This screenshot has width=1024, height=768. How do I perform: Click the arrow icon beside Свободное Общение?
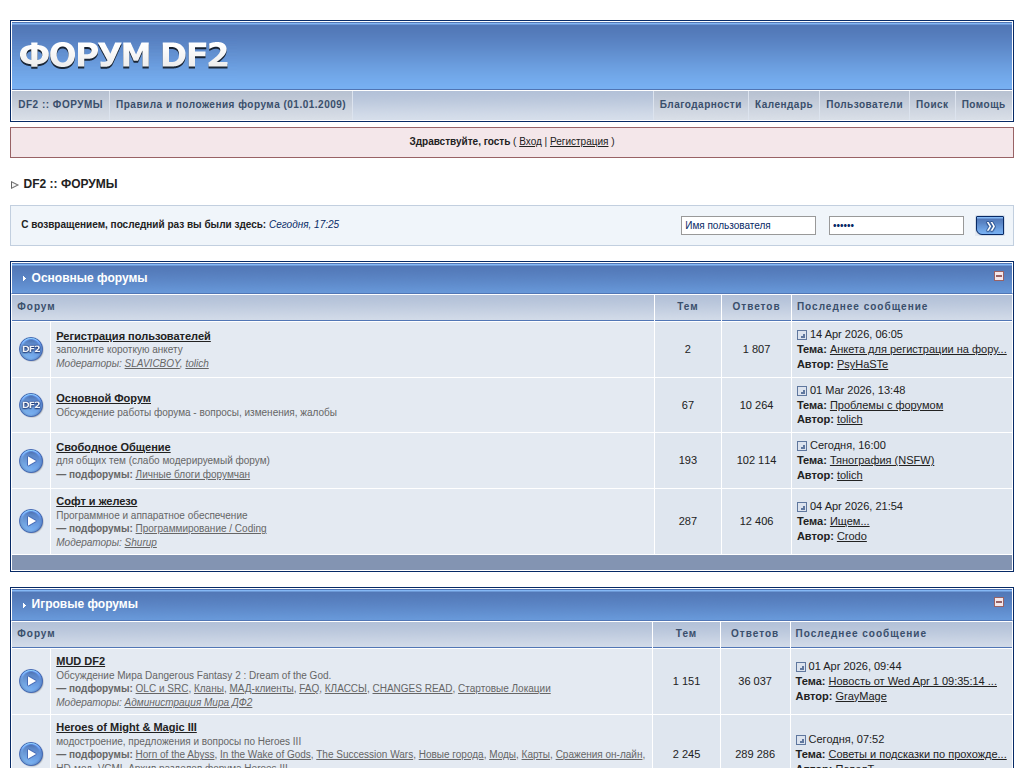point(31,461)
